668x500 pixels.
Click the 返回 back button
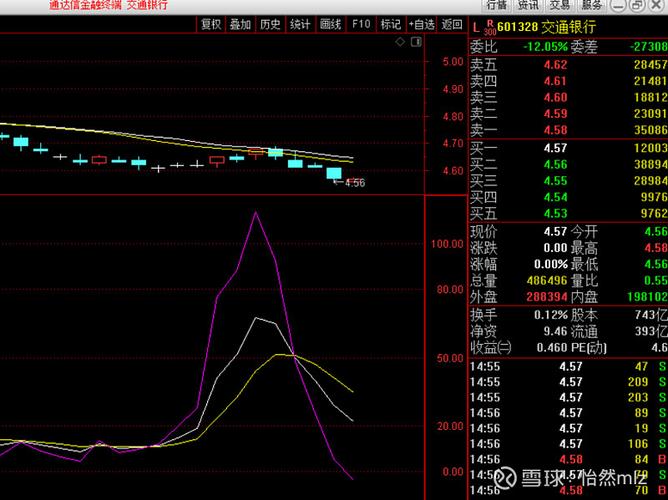pyautogui.click(x=452, y=24)
